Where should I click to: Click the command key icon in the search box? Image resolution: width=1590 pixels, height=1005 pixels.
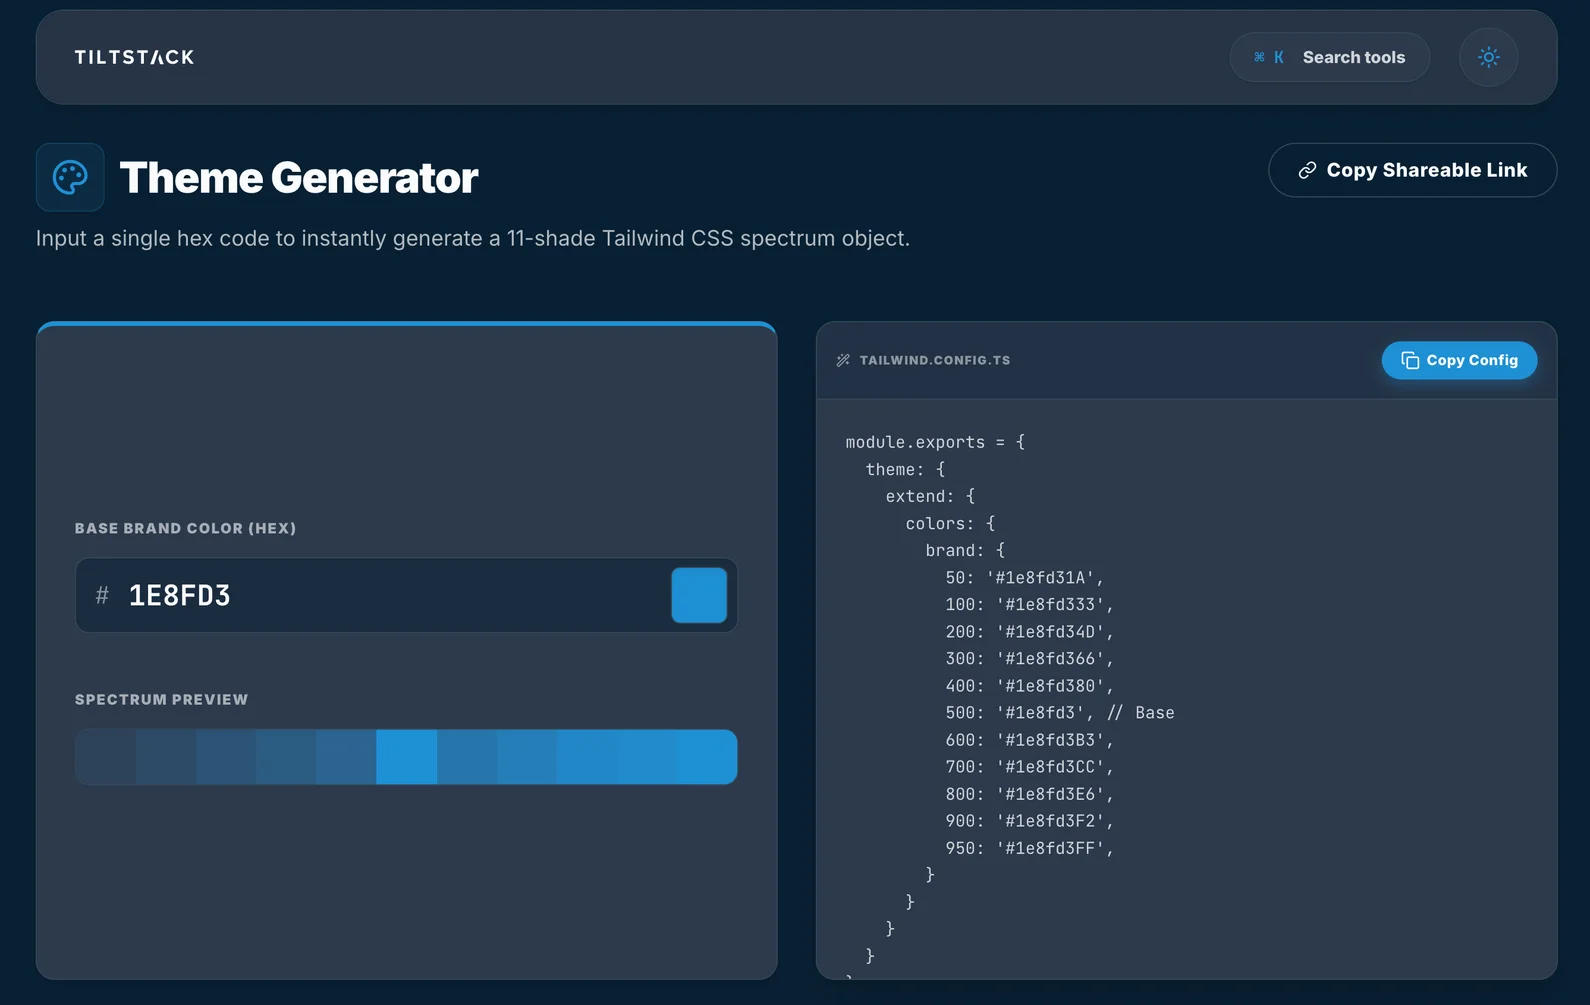[1259, 58]
